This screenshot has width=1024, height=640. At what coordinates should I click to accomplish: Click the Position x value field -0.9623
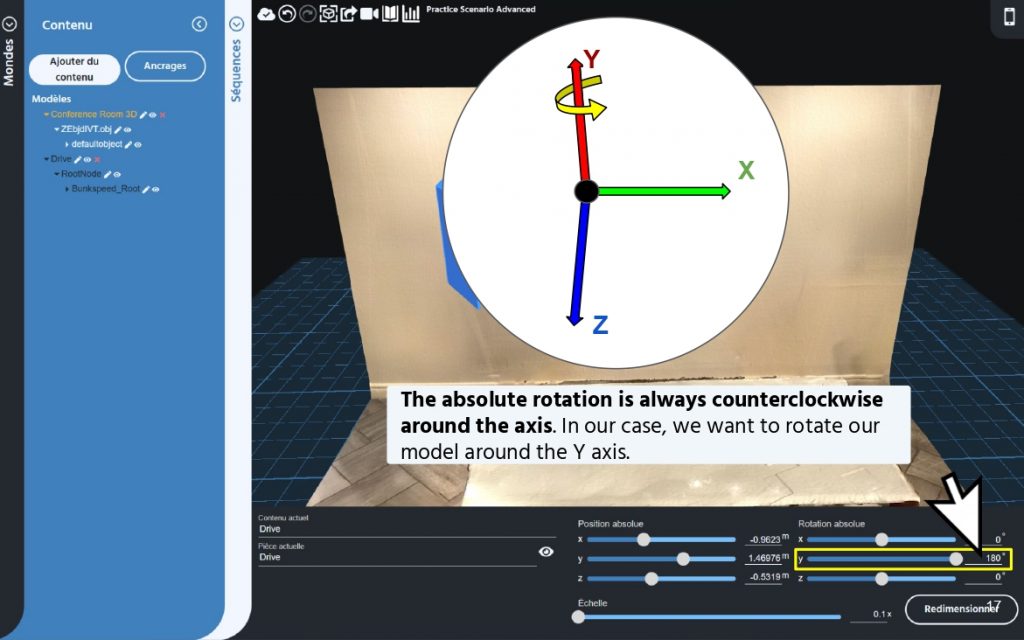(x=763, y=539)
